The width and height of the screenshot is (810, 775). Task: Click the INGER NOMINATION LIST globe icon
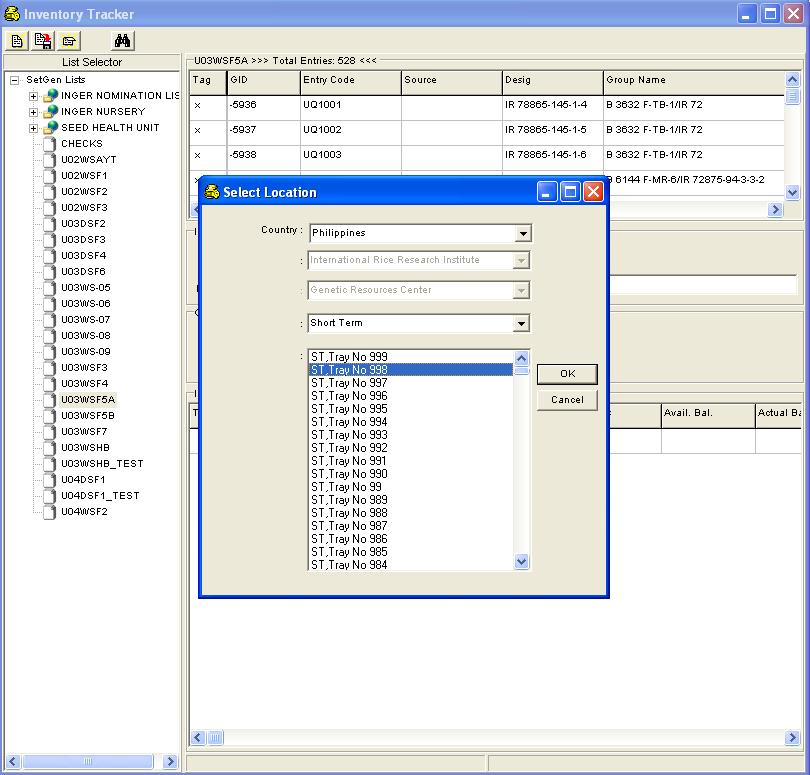(51, 96)
